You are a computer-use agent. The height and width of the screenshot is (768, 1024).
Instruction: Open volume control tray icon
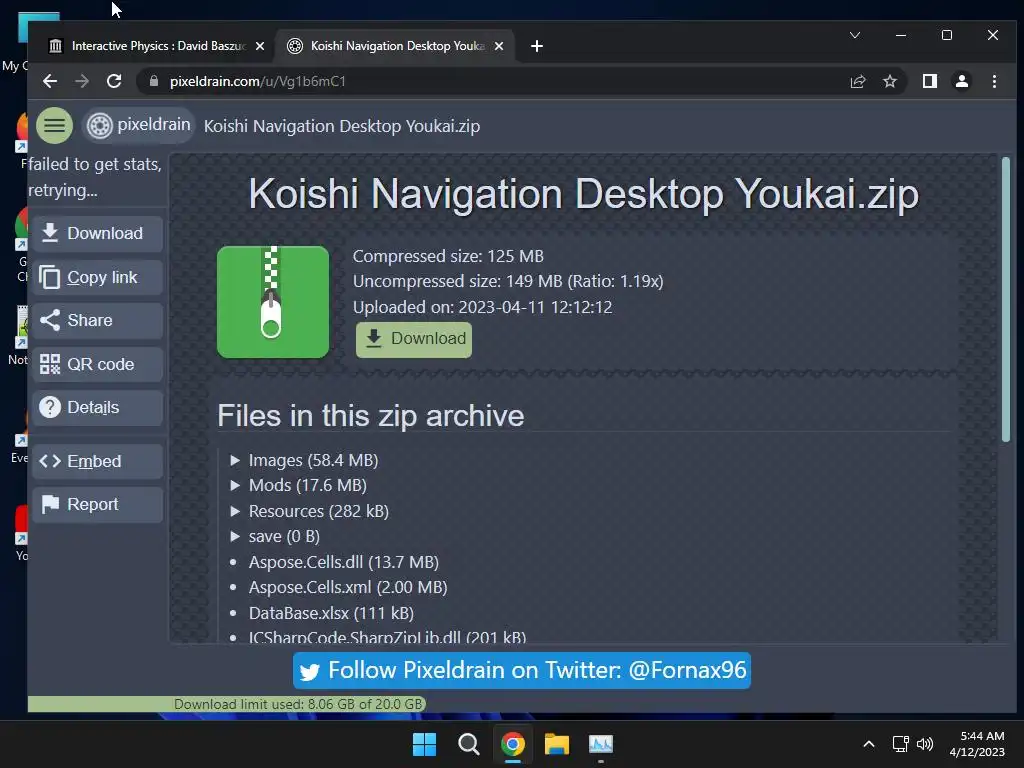point(925,744)
